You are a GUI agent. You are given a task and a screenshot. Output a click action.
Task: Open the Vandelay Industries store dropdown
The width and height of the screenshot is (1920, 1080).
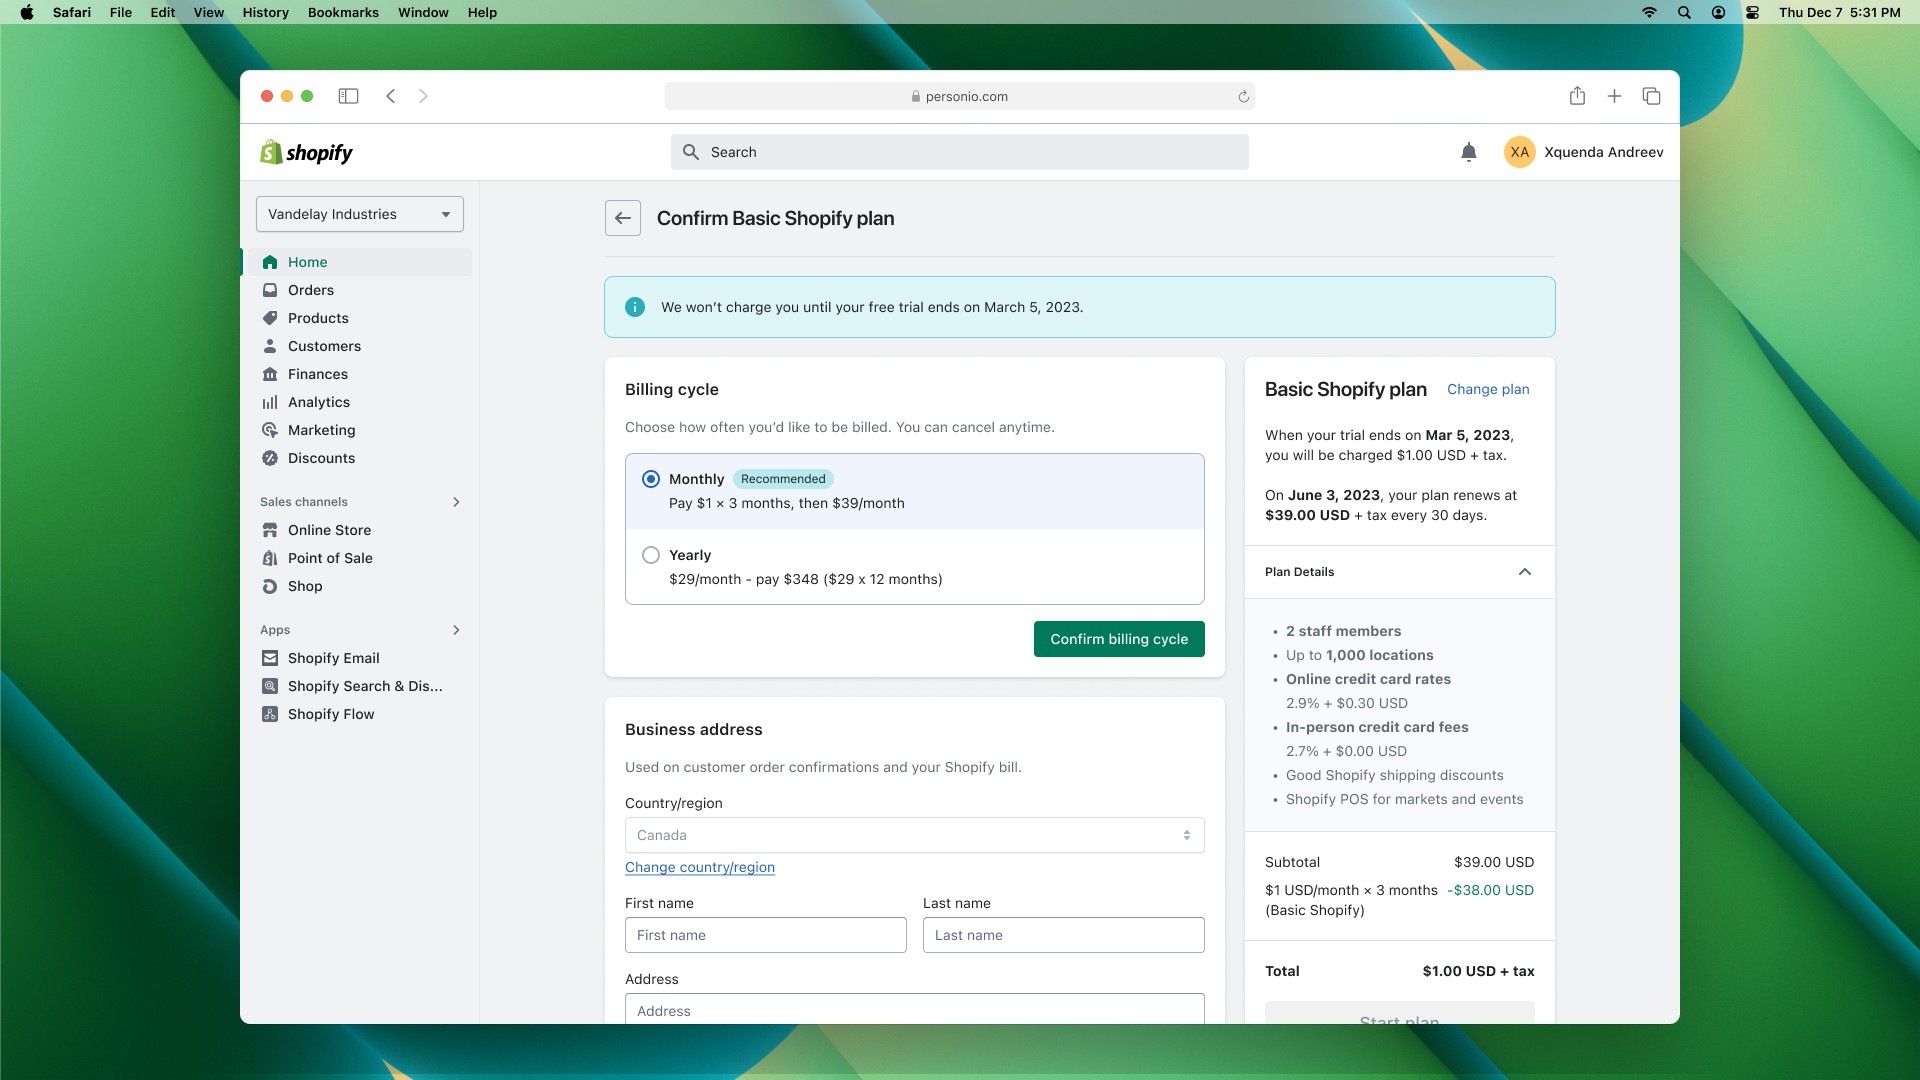pyautogui.click(x=359, y=214)
